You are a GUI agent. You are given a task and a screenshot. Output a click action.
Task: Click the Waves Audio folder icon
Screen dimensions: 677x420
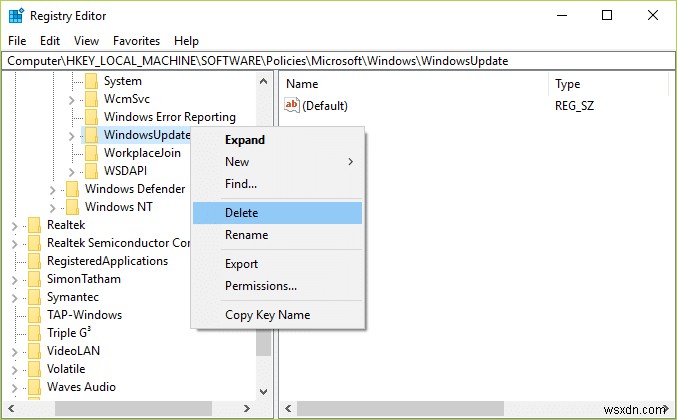[x=35, y=387]
